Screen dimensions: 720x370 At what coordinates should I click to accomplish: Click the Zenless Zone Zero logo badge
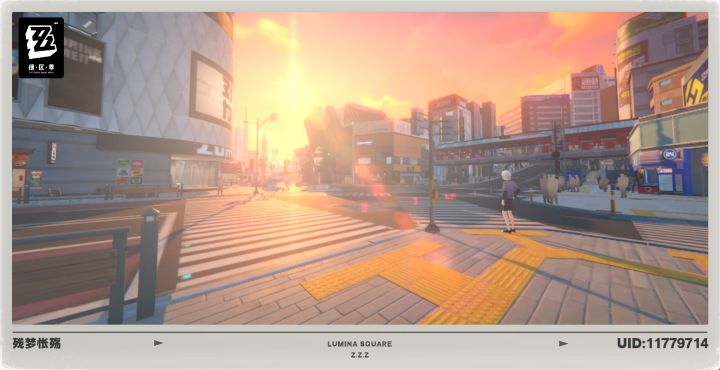coord(41,47)
